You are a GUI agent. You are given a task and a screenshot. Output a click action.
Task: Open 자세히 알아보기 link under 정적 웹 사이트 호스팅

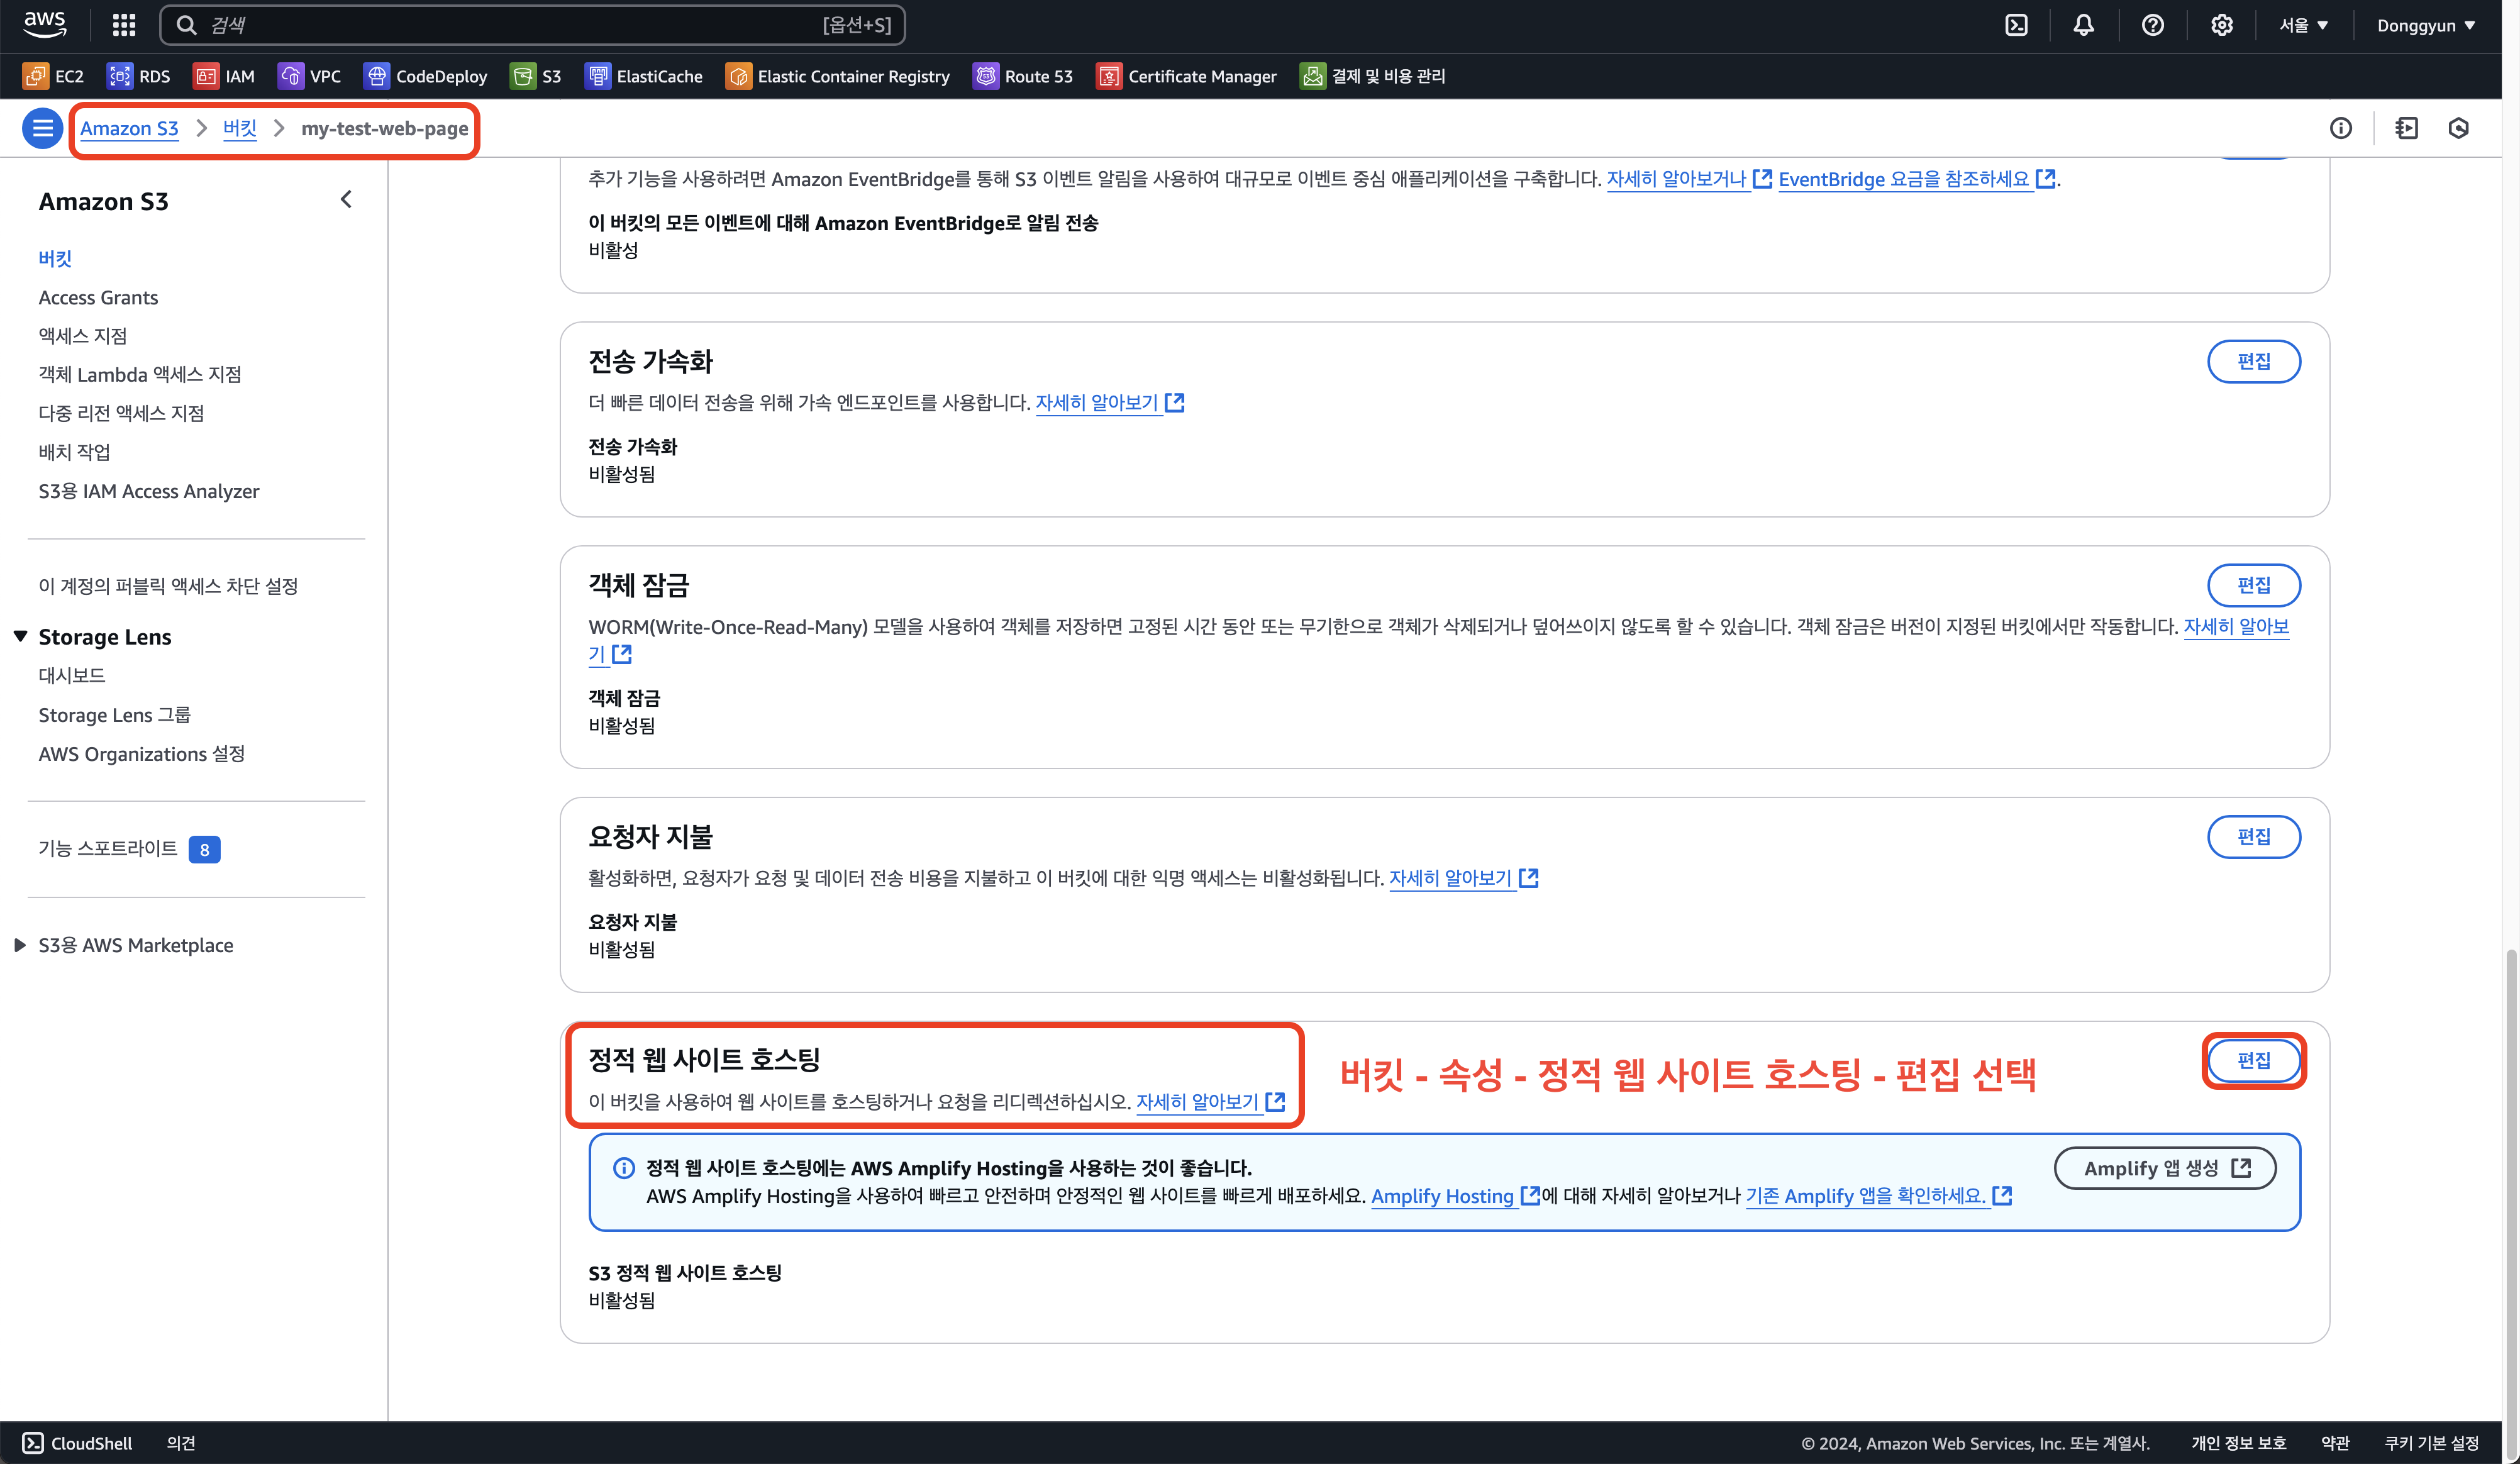click(1211, 1102)
